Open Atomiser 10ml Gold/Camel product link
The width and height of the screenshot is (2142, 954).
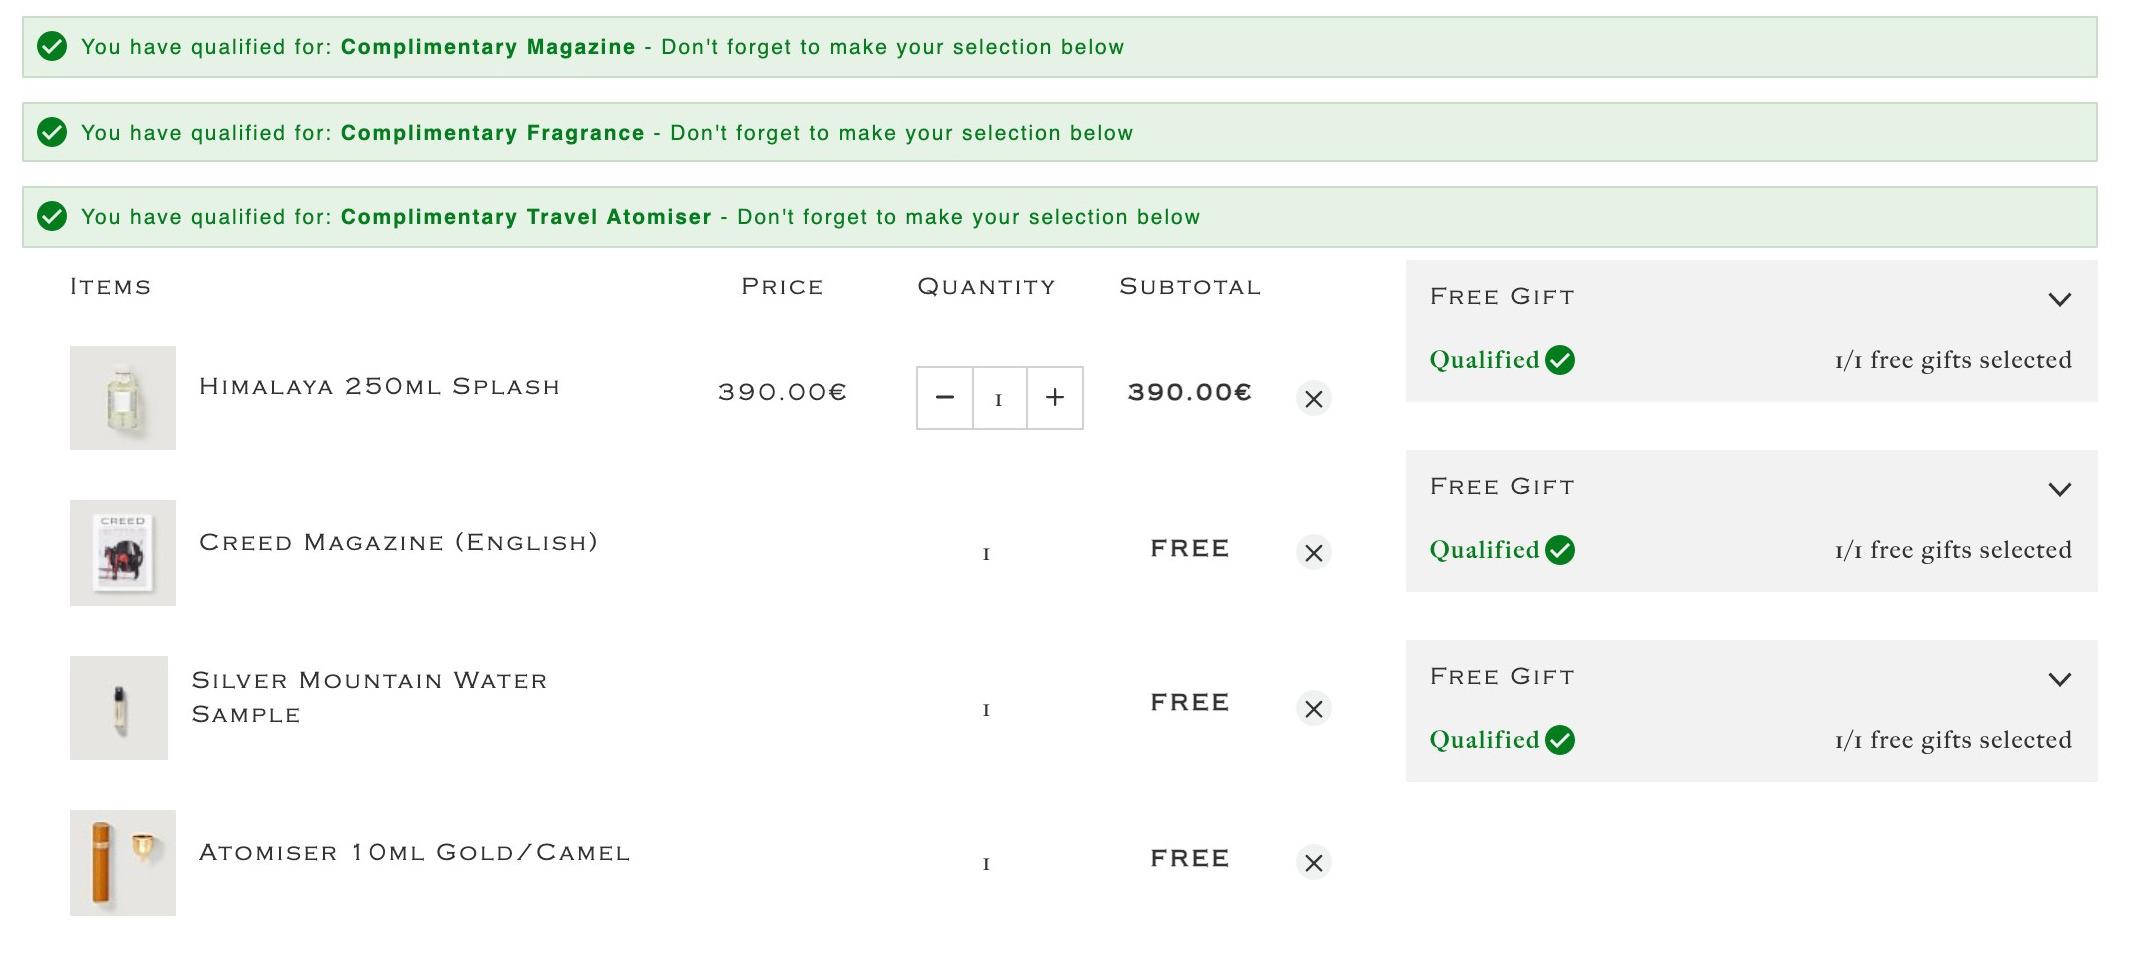pos(414,853)
